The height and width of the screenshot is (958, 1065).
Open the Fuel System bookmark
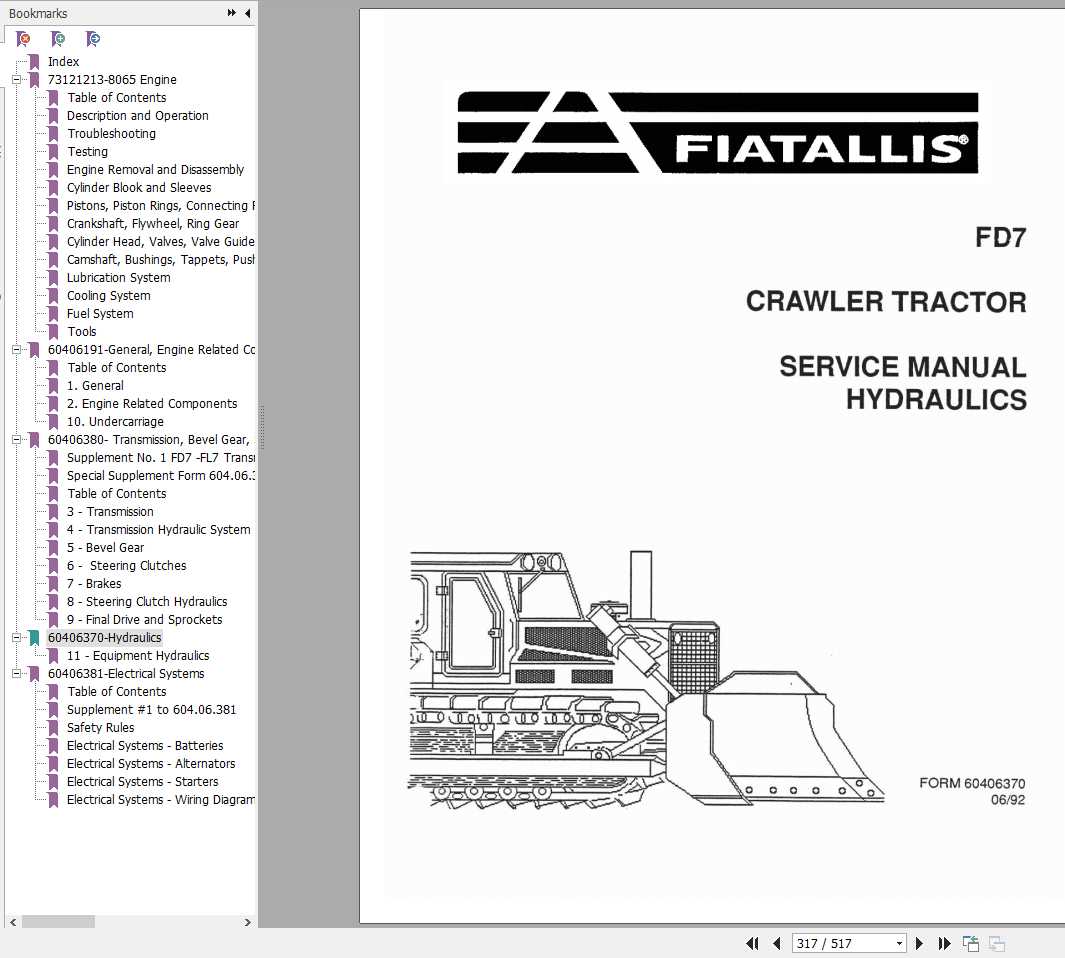(x=100, y=313)
